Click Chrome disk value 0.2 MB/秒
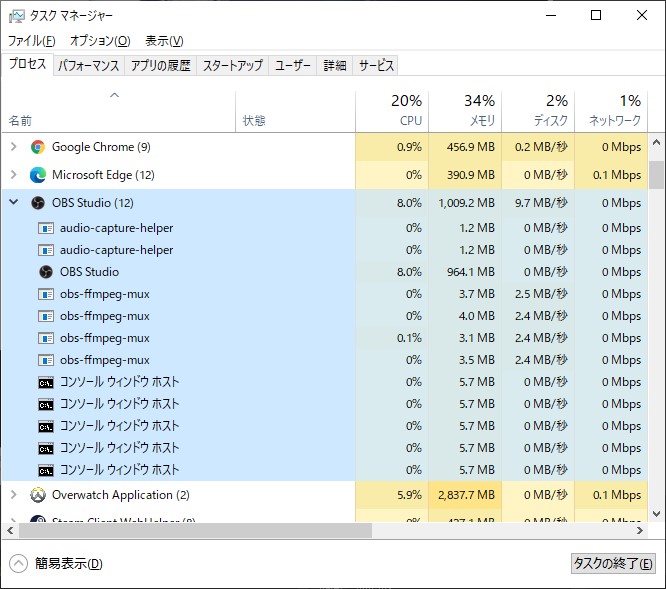666x589 pixels. coord(541,147)
